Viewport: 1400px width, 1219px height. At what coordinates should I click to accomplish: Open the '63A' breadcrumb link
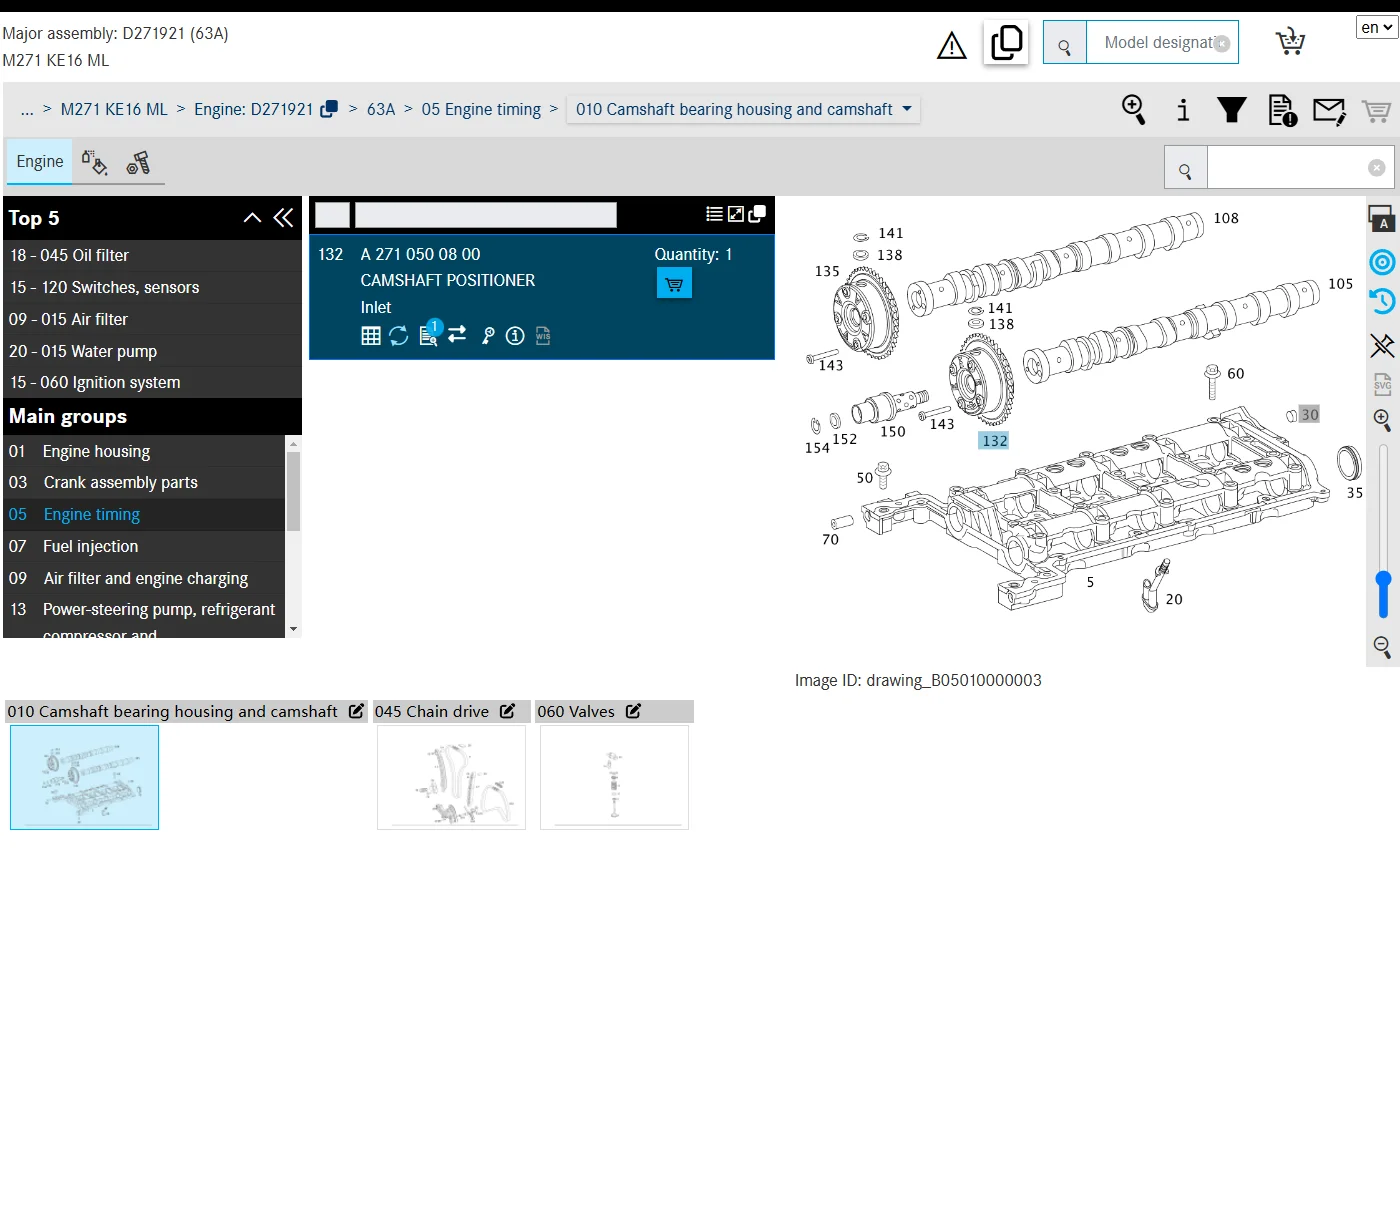(x=381, y=109)
